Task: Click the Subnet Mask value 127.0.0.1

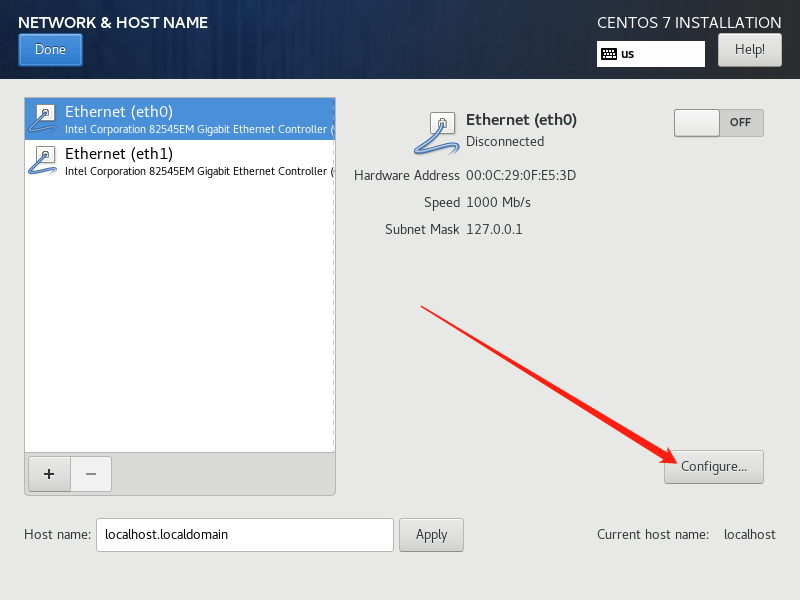Action: (x=494, y=230)
